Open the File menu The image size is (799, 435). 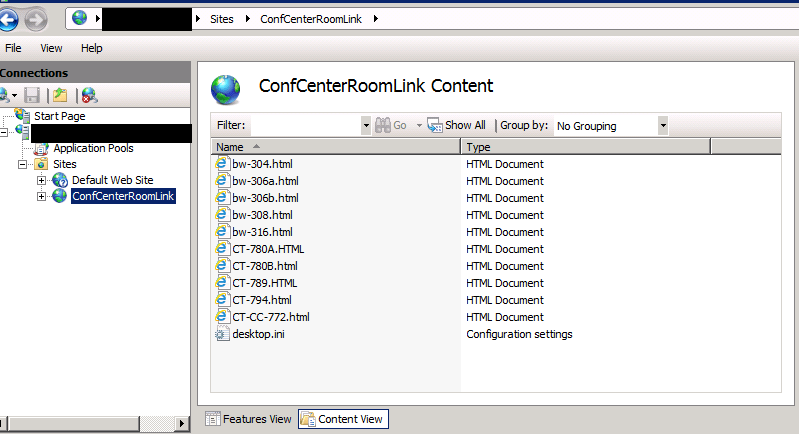13,48
